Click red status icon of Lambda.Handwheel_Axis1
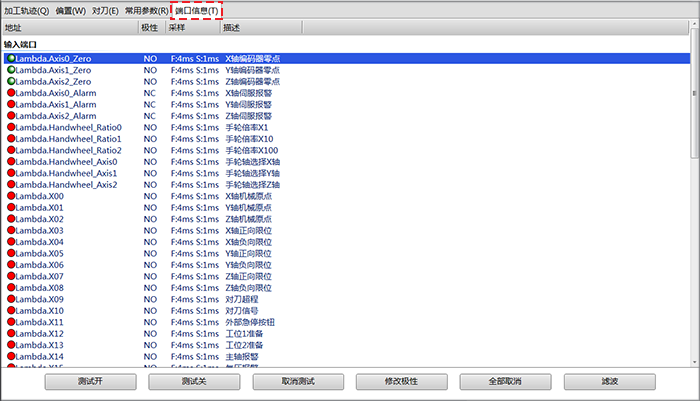This screenshot has height=401, width=700. click(11, 173)
